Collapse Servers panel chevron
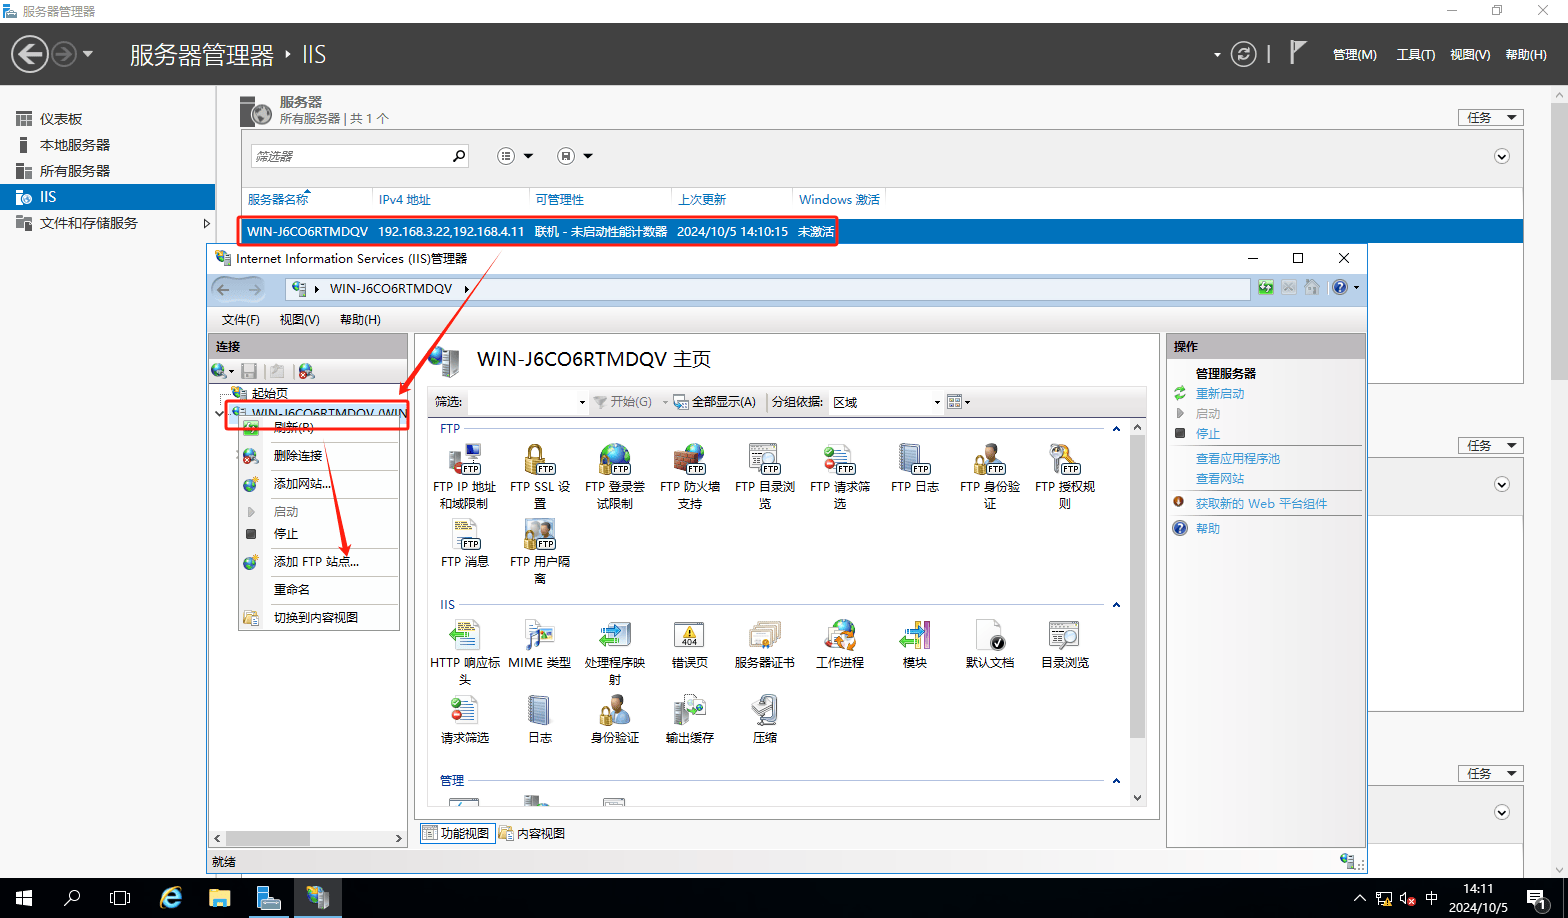 click(x=1501, y=157)
